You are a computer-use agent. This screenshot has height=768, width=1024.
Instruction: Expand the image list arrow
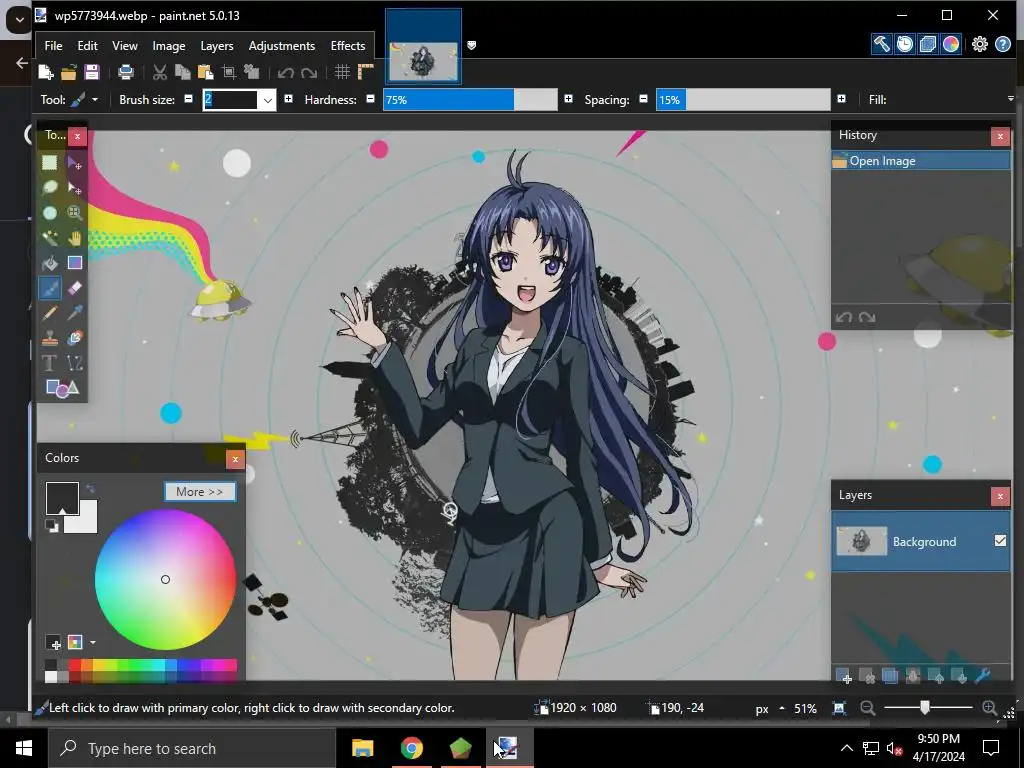472,45
